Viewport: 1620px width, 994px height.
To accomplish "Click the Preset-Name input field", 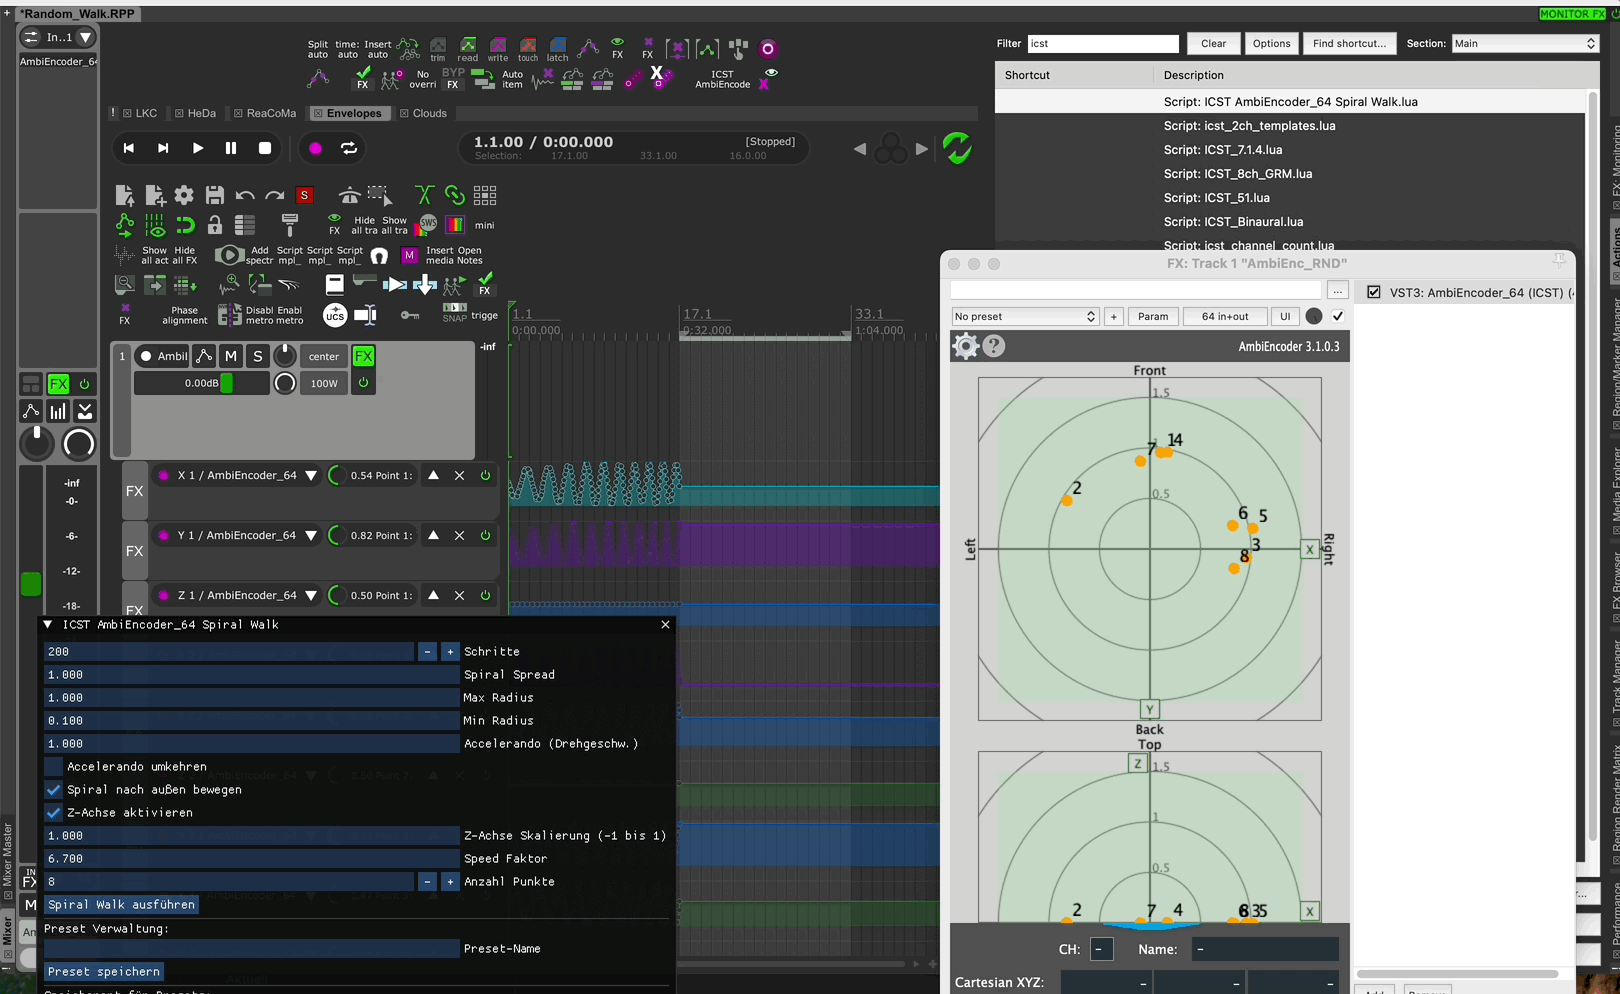I will tap(251, 949).
